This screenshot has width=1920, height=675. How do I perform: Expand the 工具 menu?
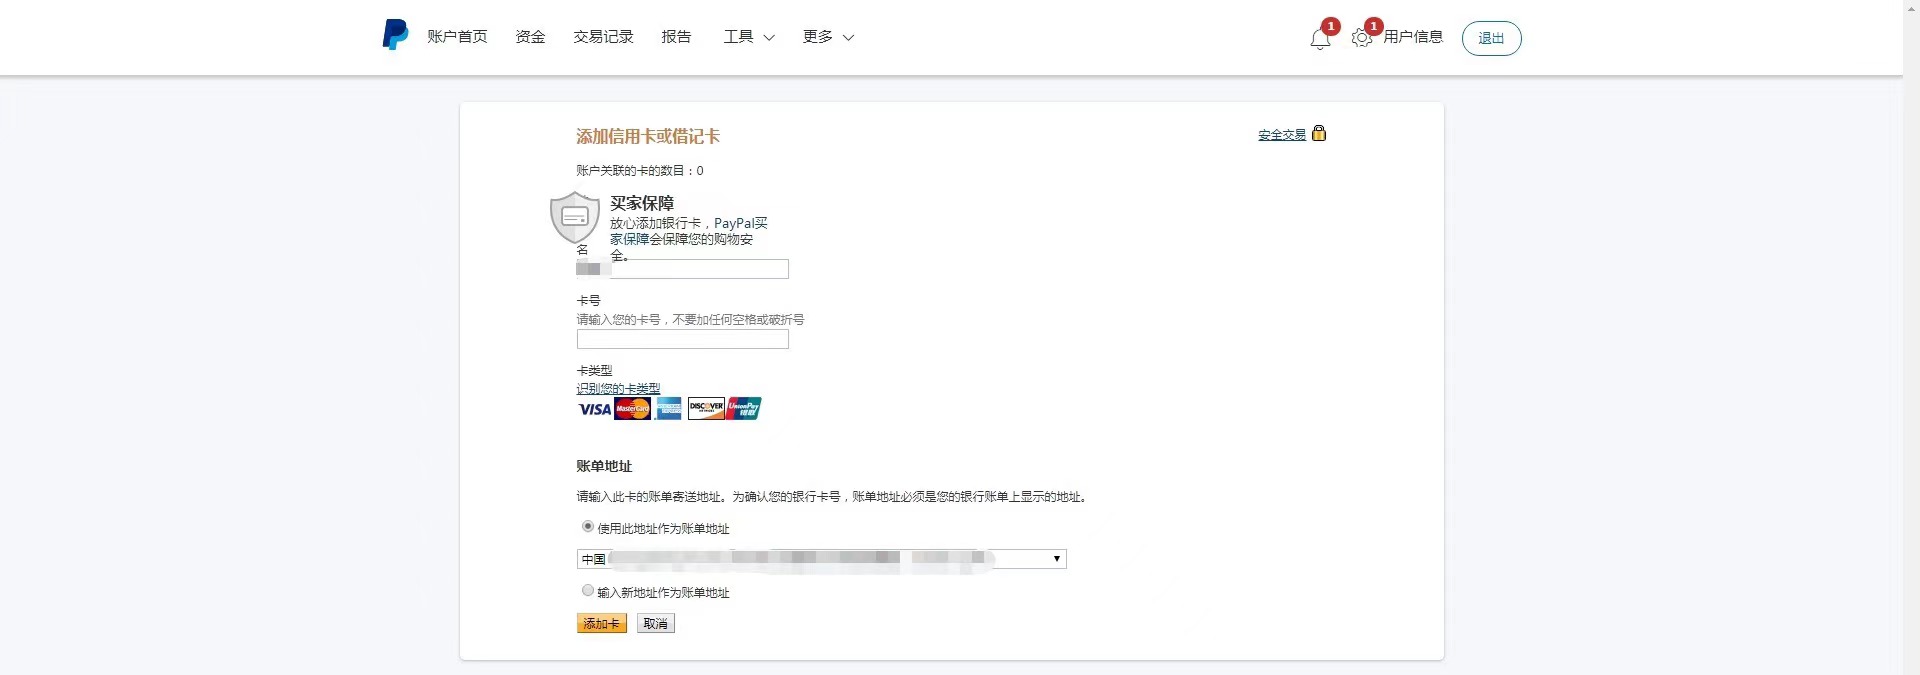(749, 37)
